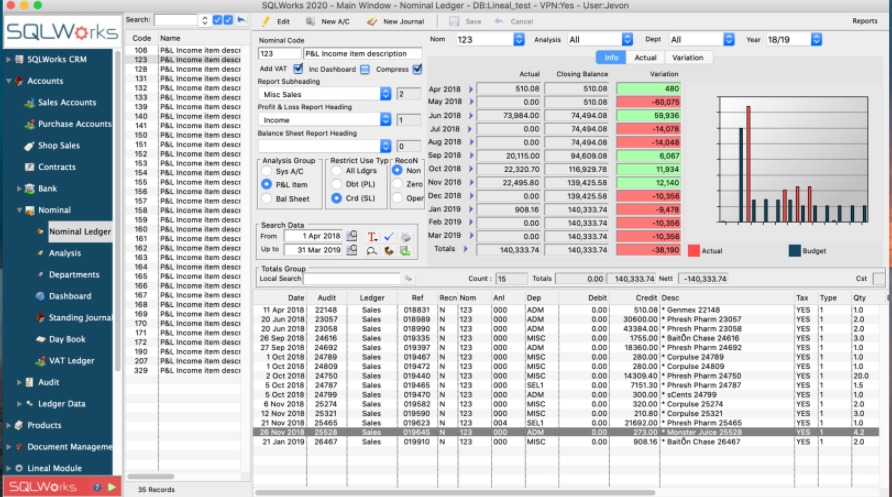Switch to the Variation tab

(688, 57)
